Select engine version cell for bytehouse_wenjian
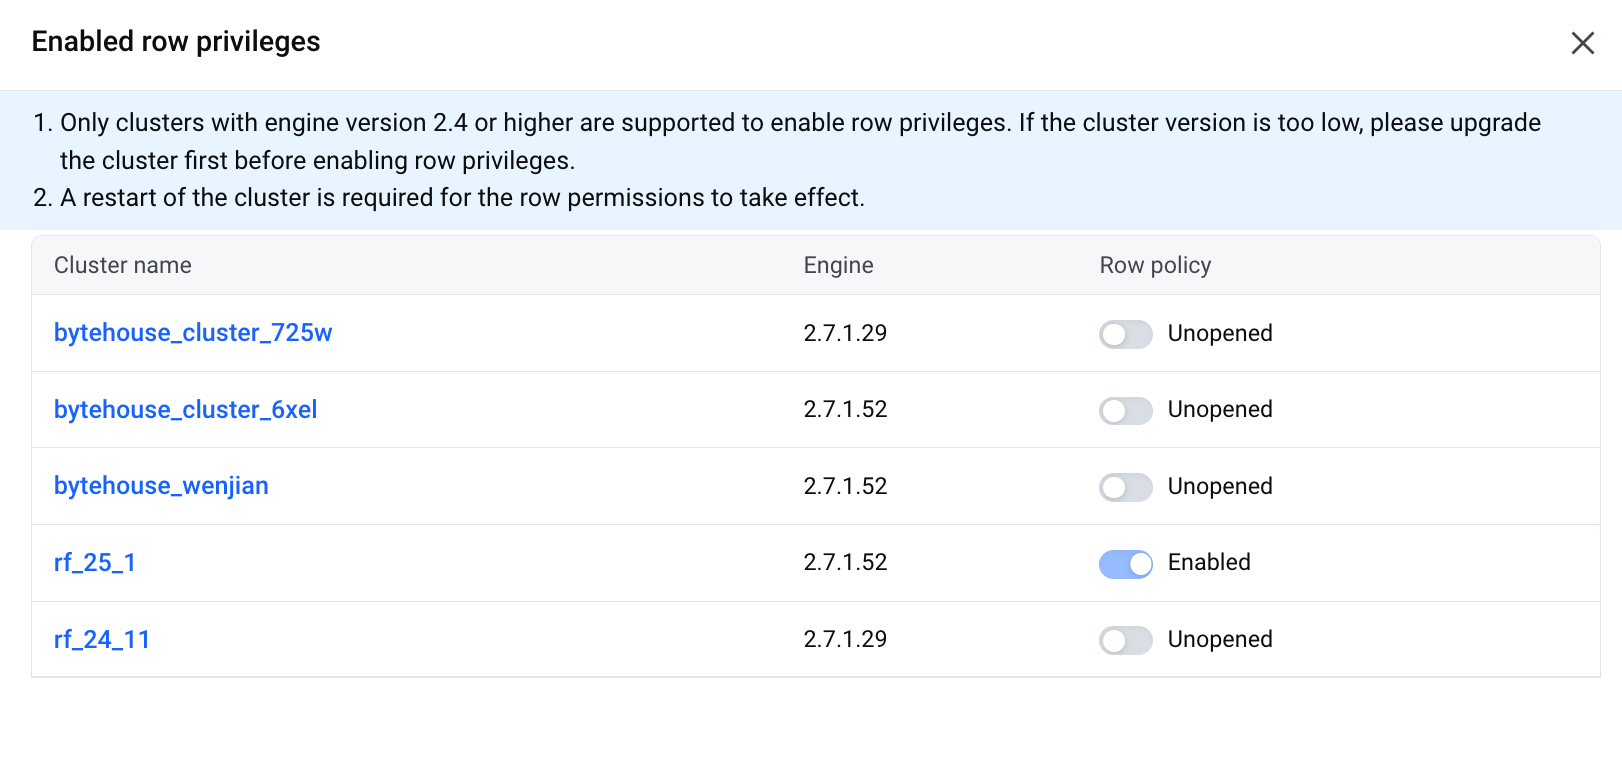The width and height of the screenshot is (1622, 770). [845, 486]
